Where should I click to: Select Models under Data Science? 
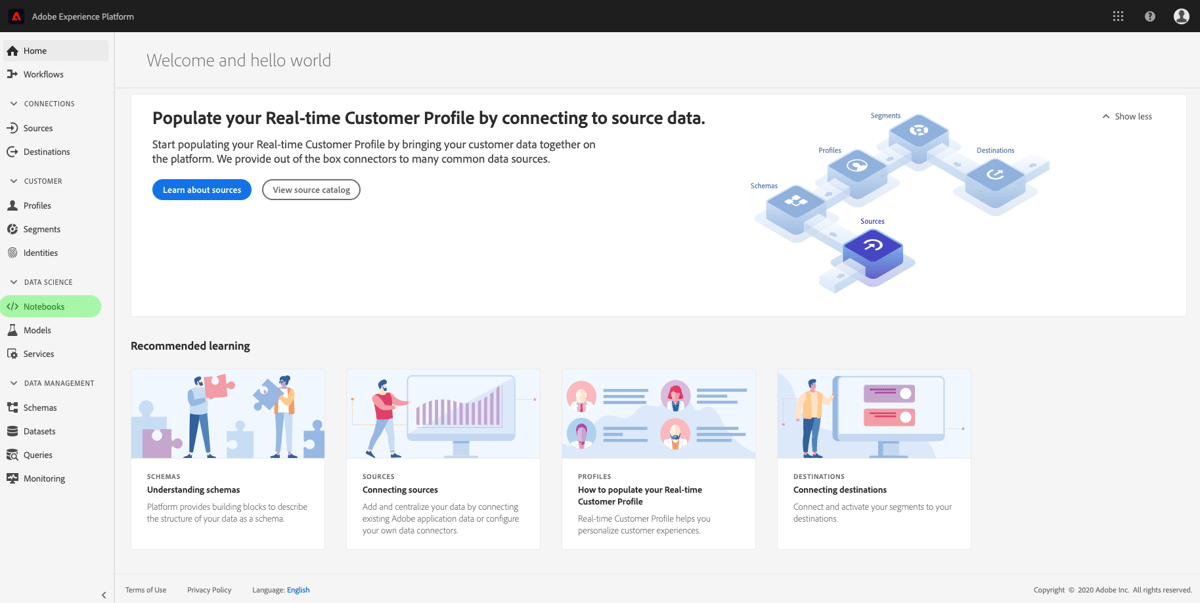(35, 330)
